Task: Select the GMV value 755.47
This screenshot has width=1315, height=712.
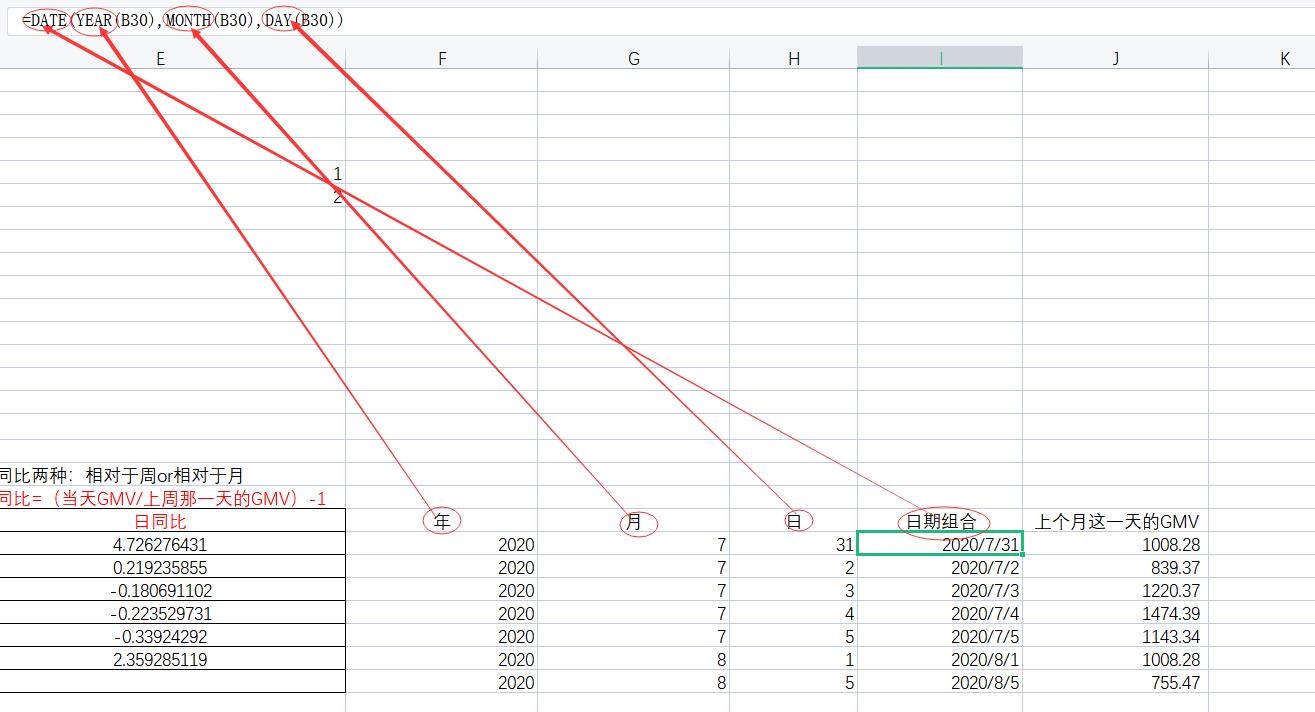Action: [1116, 683]
